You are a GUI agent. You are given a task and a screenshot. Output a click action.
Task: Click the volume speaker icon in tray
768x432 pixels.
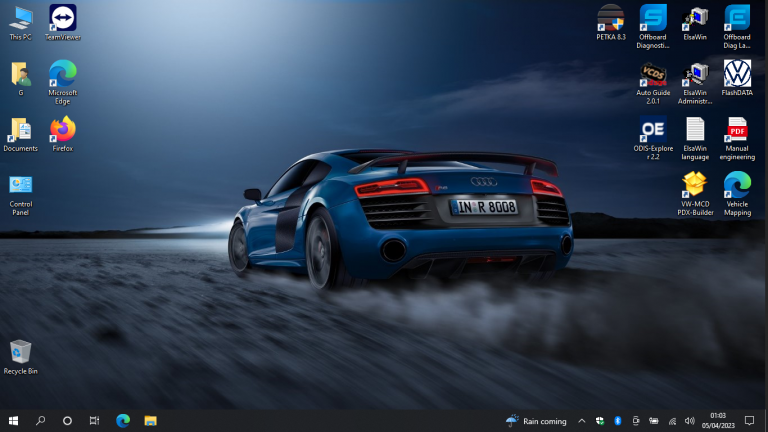pos(688,421)
